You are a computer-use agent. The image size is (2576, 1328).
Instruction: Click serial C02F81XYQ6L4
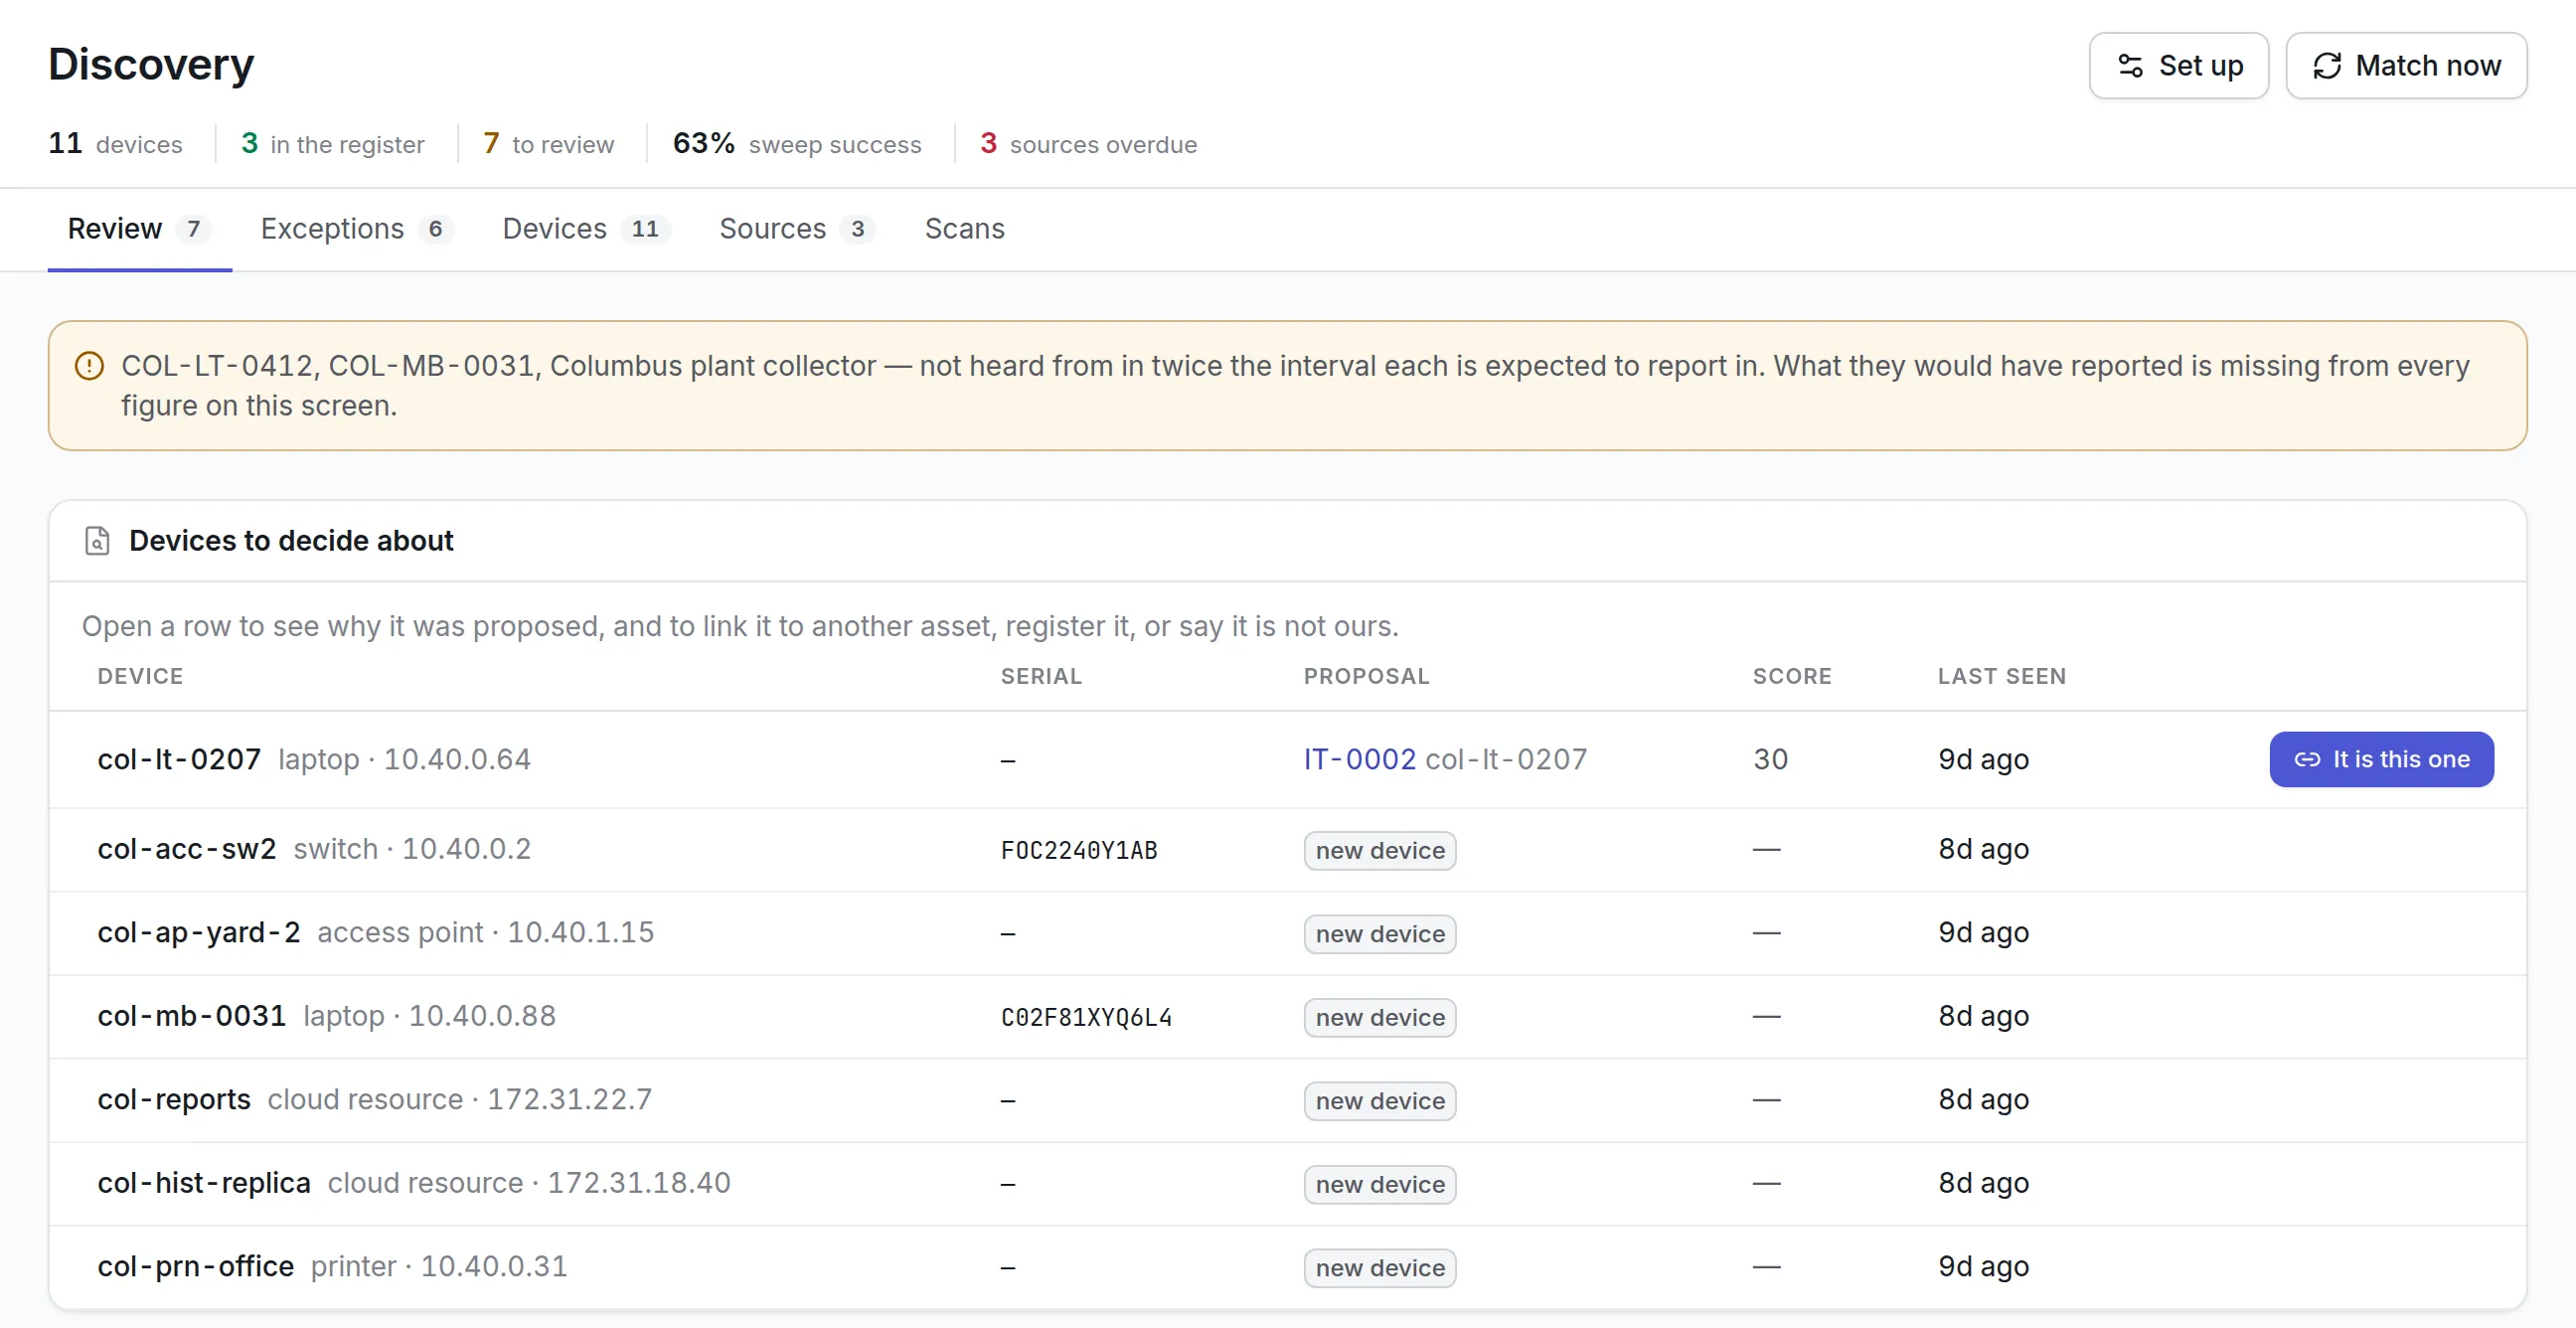click(x=1086, y=1017)
